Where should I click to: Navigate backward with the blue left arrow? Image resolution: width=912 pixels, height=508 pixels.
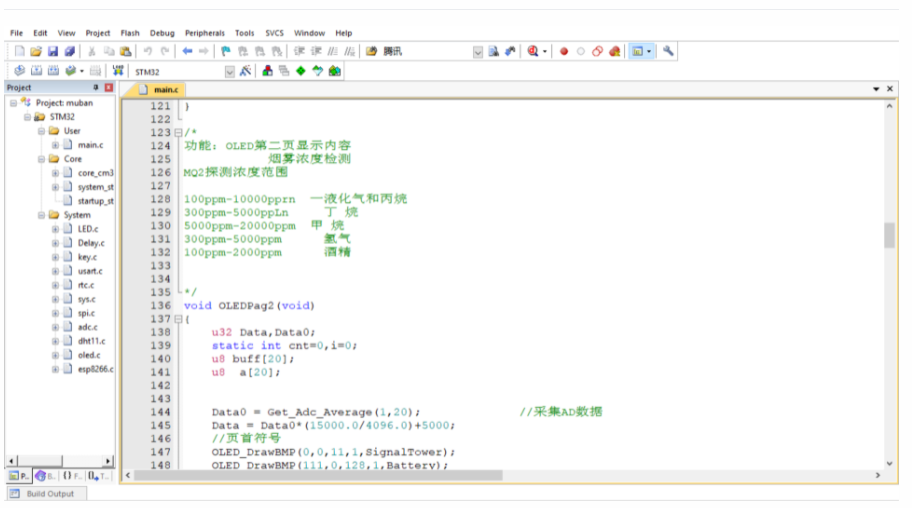click(x=187, y=51)
